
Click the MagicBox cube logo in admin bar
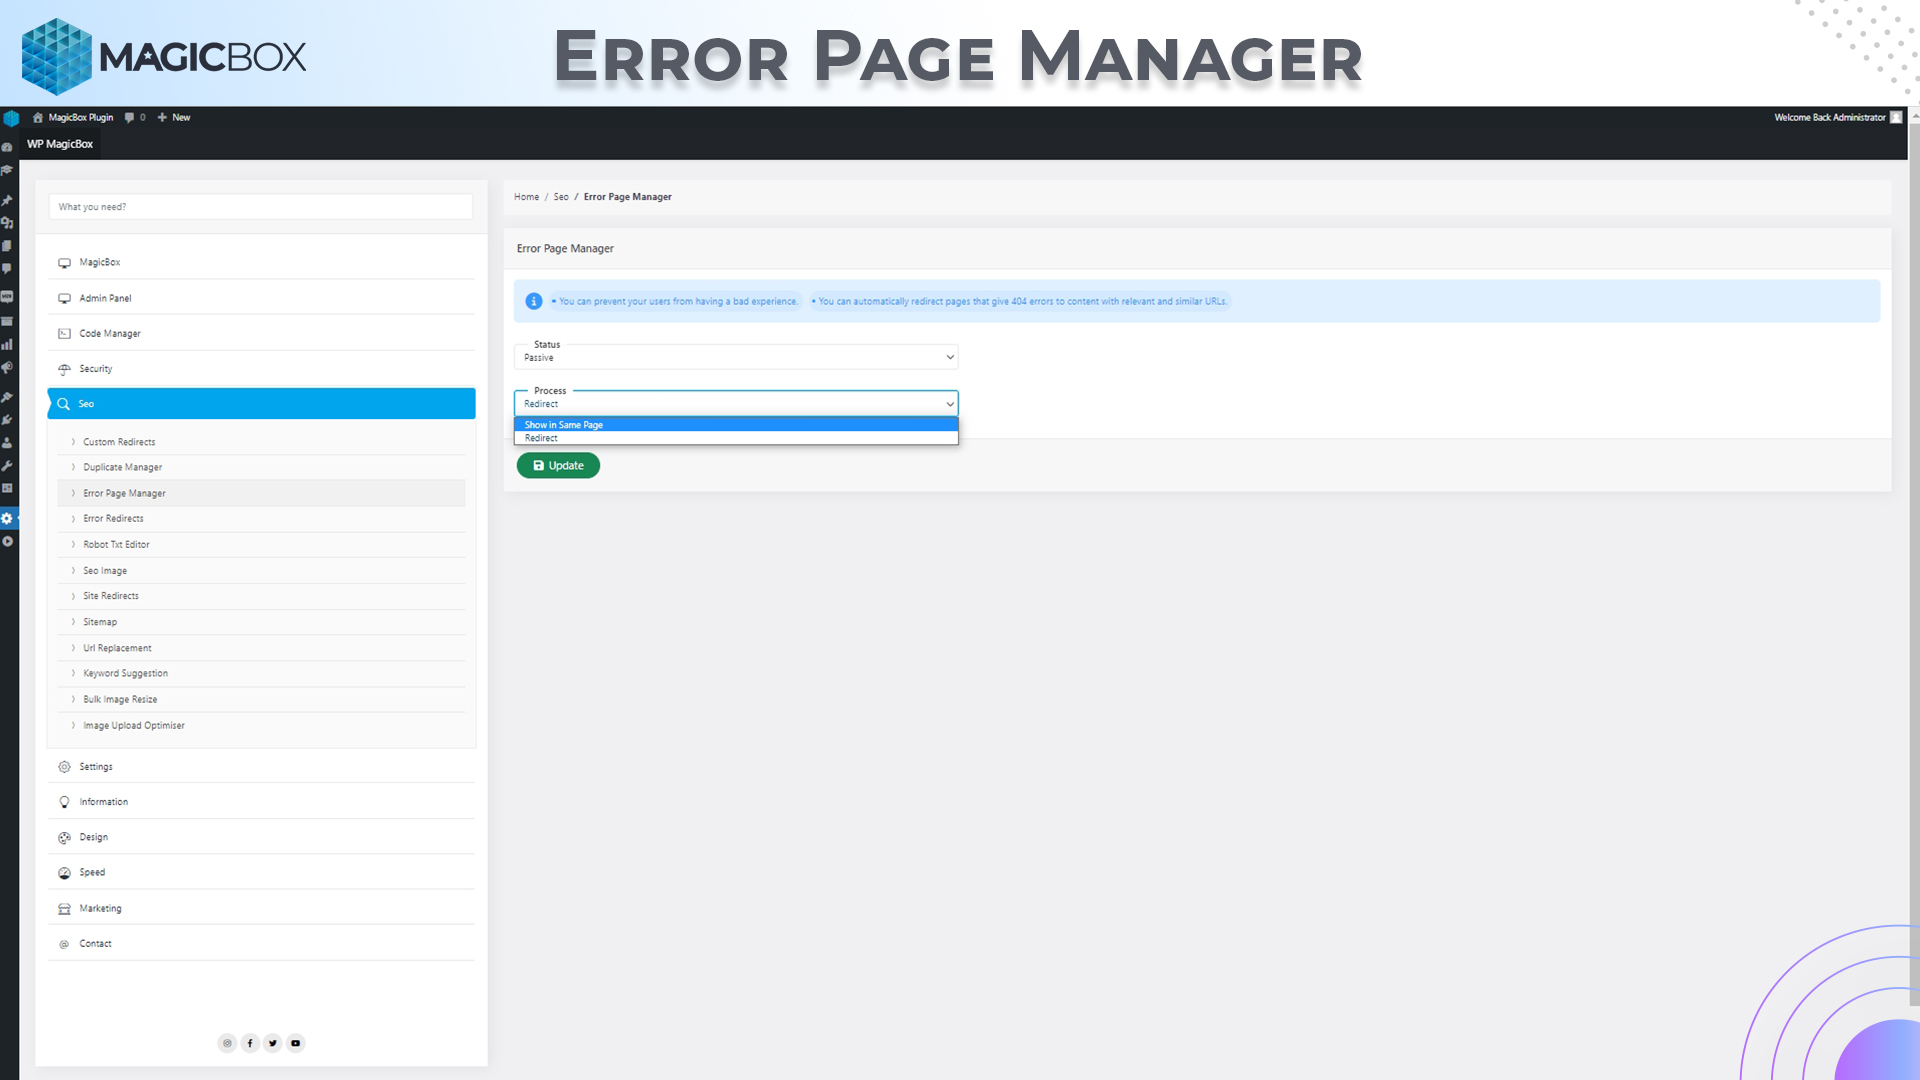(11, 118)
